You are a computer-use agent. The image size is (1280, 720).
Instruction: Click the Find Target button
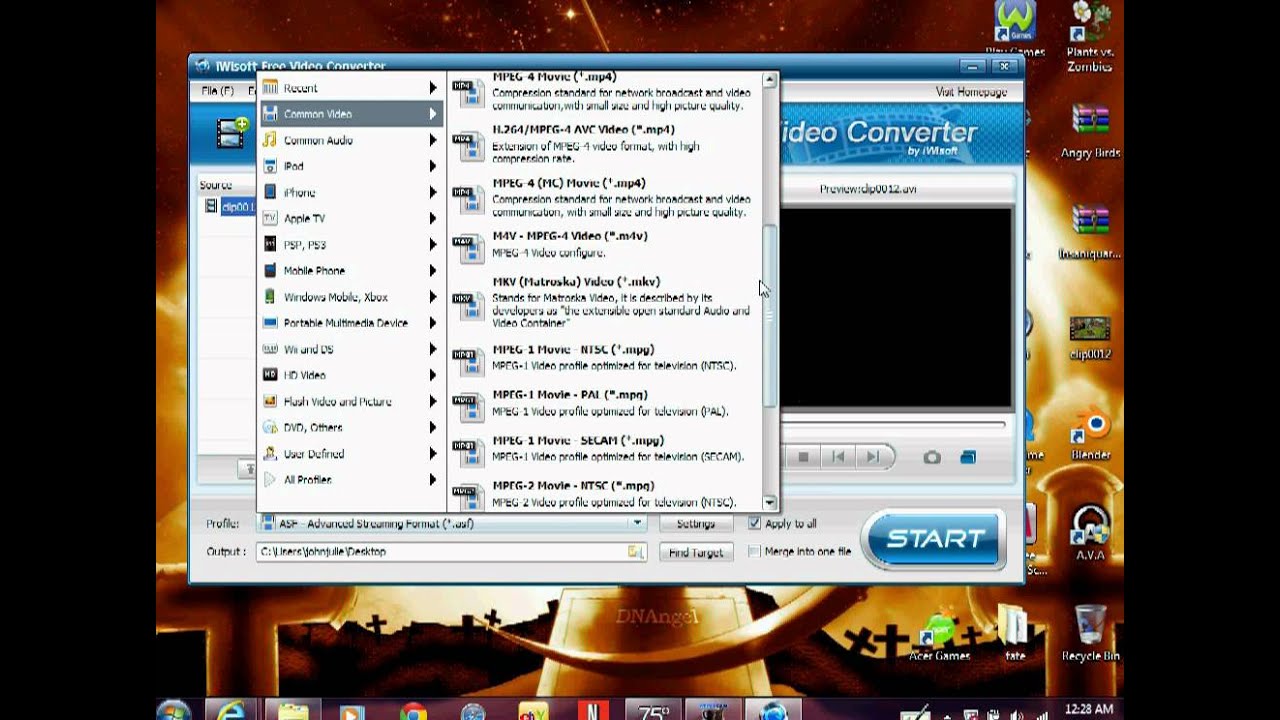[696, 552]
